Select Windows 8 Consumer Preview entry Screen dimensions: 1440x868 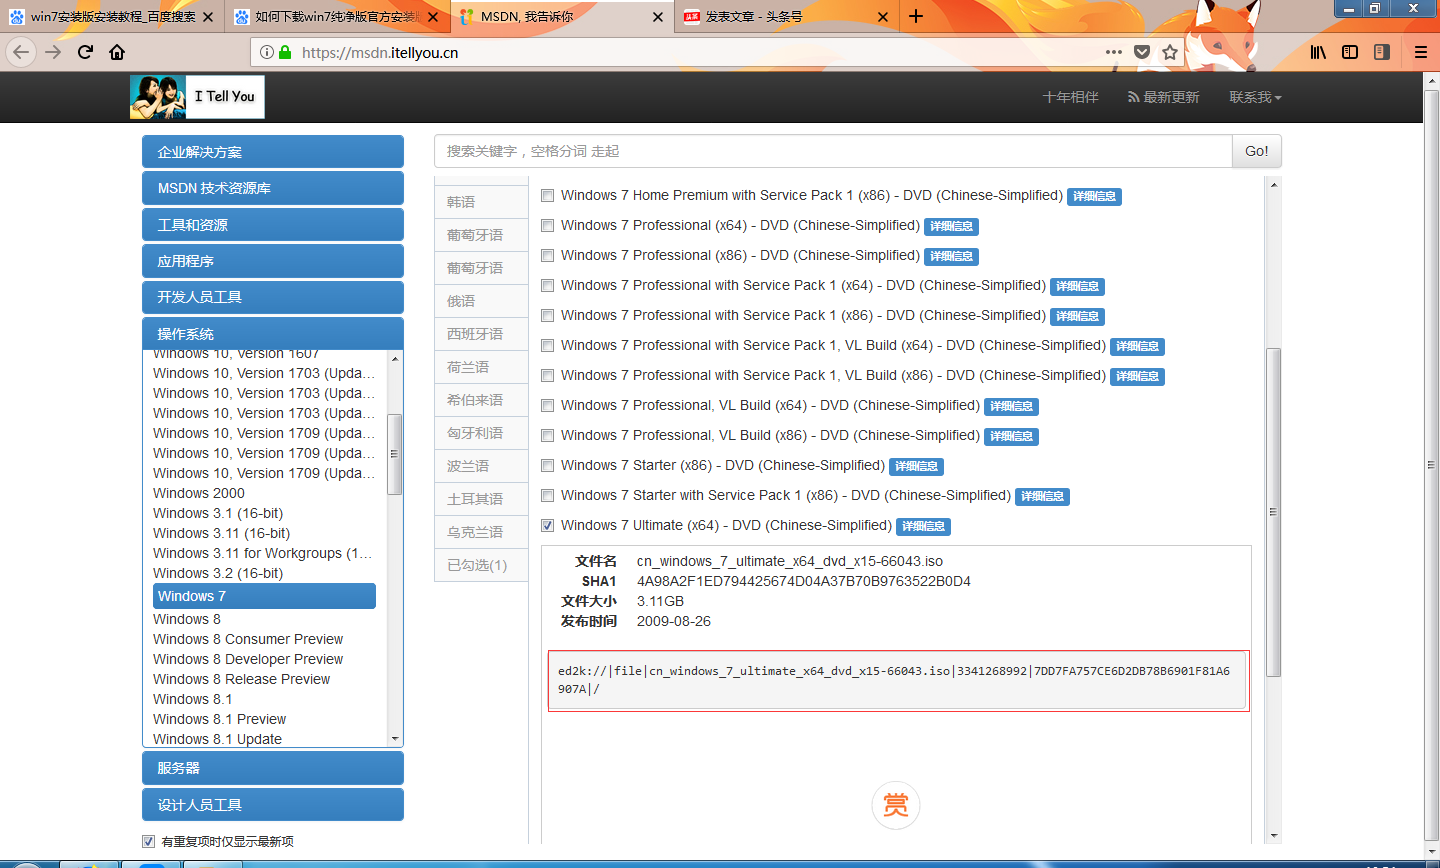click(247, 639)
